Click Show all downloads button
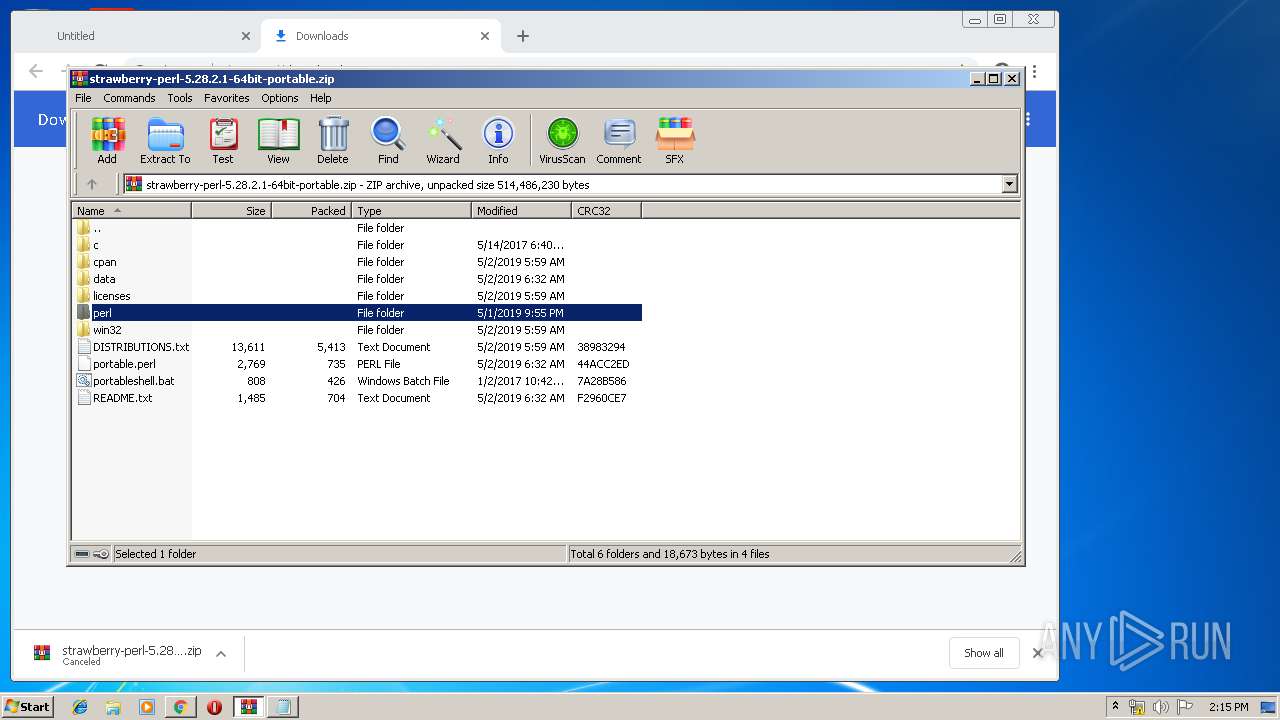 click(984, 653)
